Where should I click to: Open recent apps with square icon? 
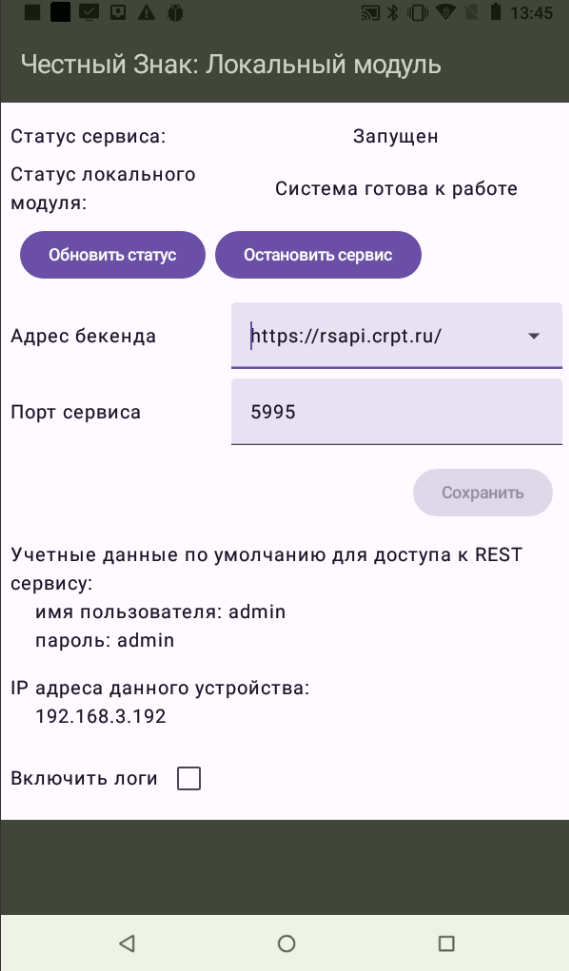click(446, 943)
